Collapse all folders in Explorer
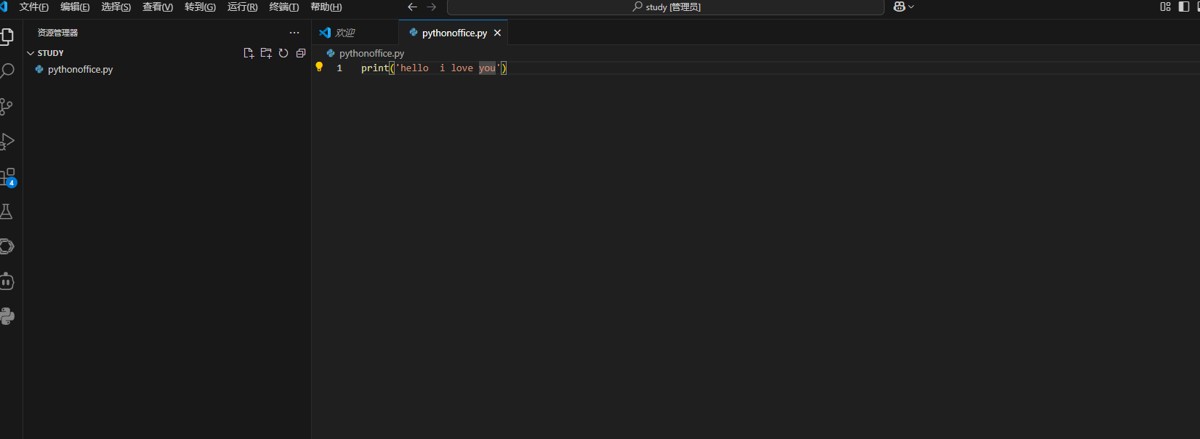This screenshot has width=1200, height=439. 300,53
